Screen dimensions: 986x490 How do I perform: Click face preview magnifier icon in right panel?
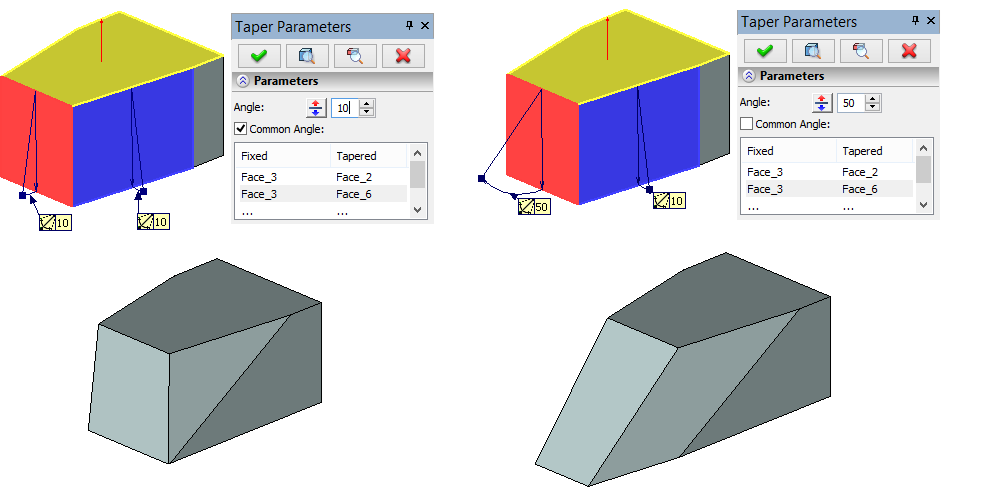tap(860, 51)
